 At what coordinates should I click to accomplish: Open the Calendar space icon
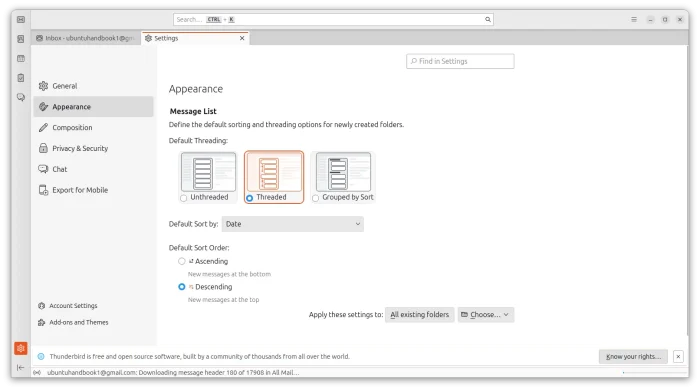21,58
